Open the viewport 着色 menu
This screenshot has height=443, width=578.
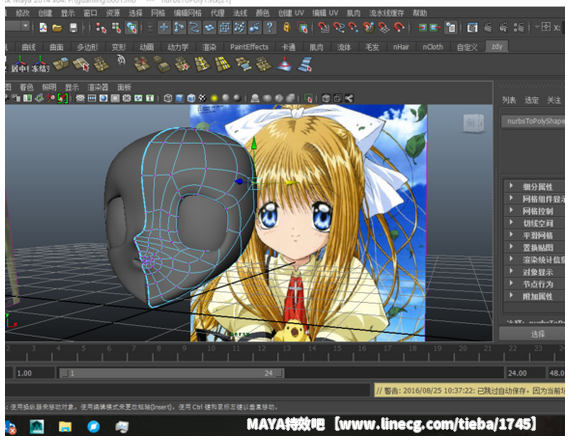27,87
